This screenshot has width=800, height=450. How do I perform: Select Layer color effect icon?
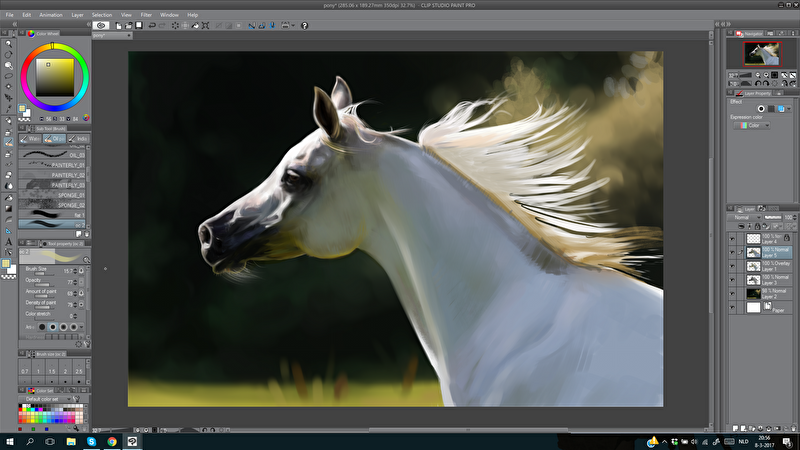[x=781, y=109]
